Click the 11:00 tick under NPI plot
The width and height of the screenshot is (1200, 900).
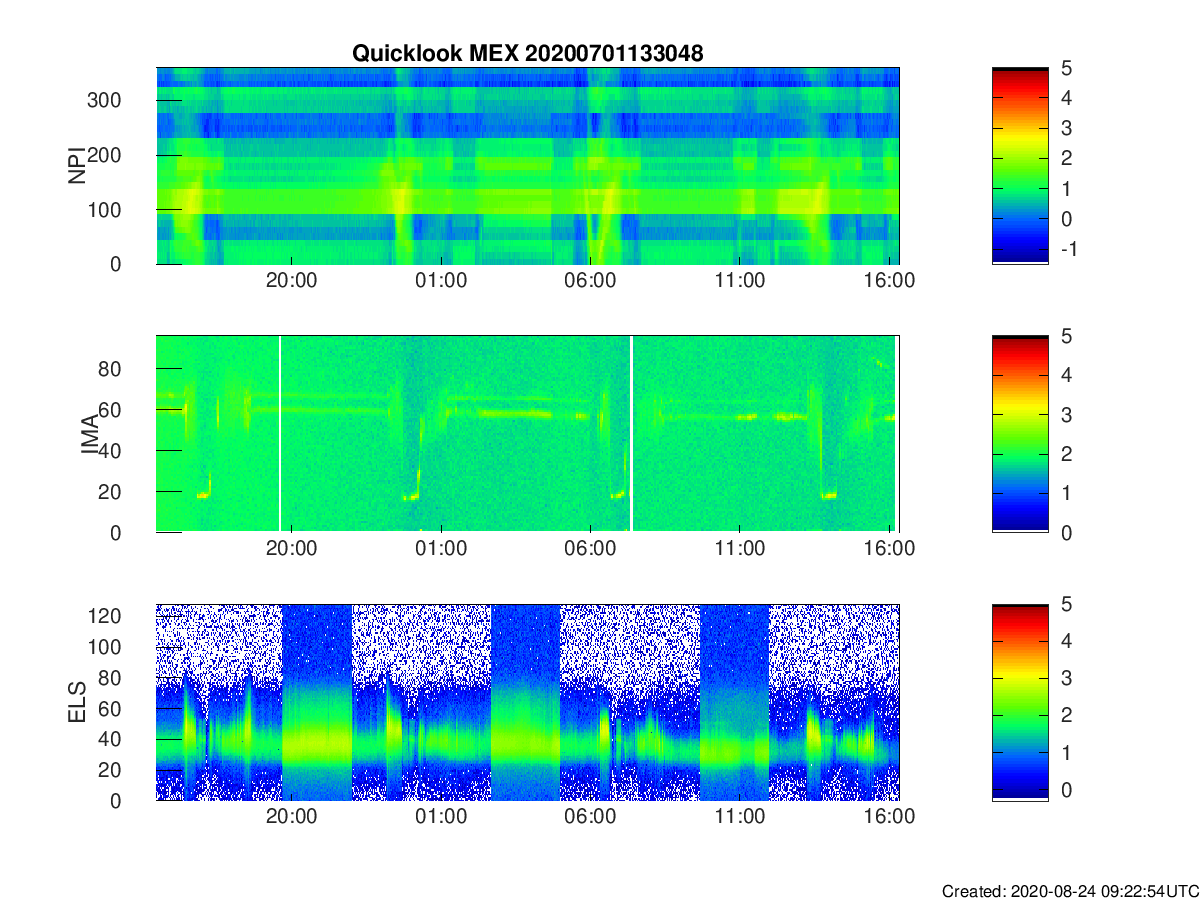[x=739, y=281]
